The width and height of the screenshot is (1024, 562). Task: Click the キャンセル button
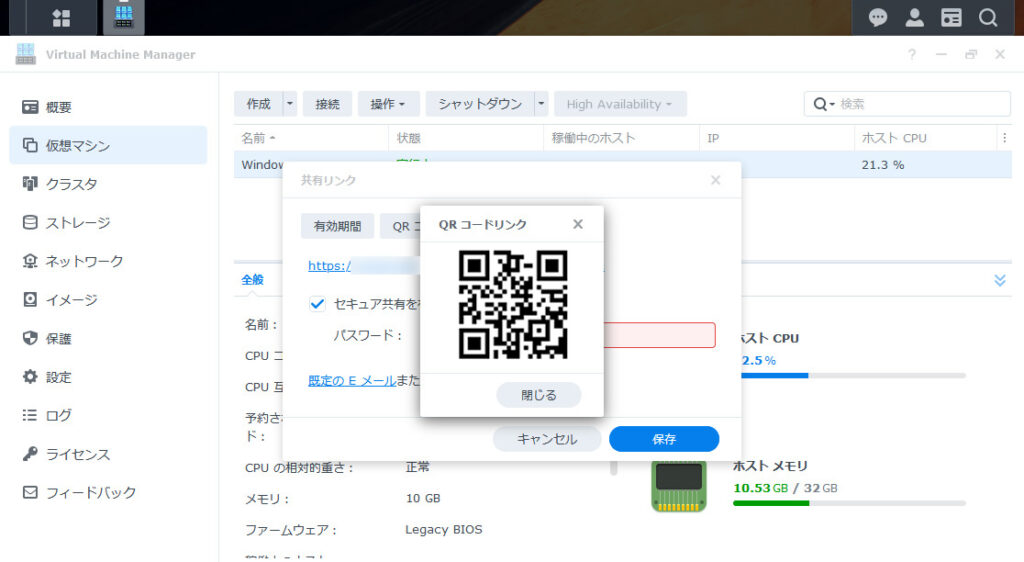pyautogui.click(x=547, y=439)
